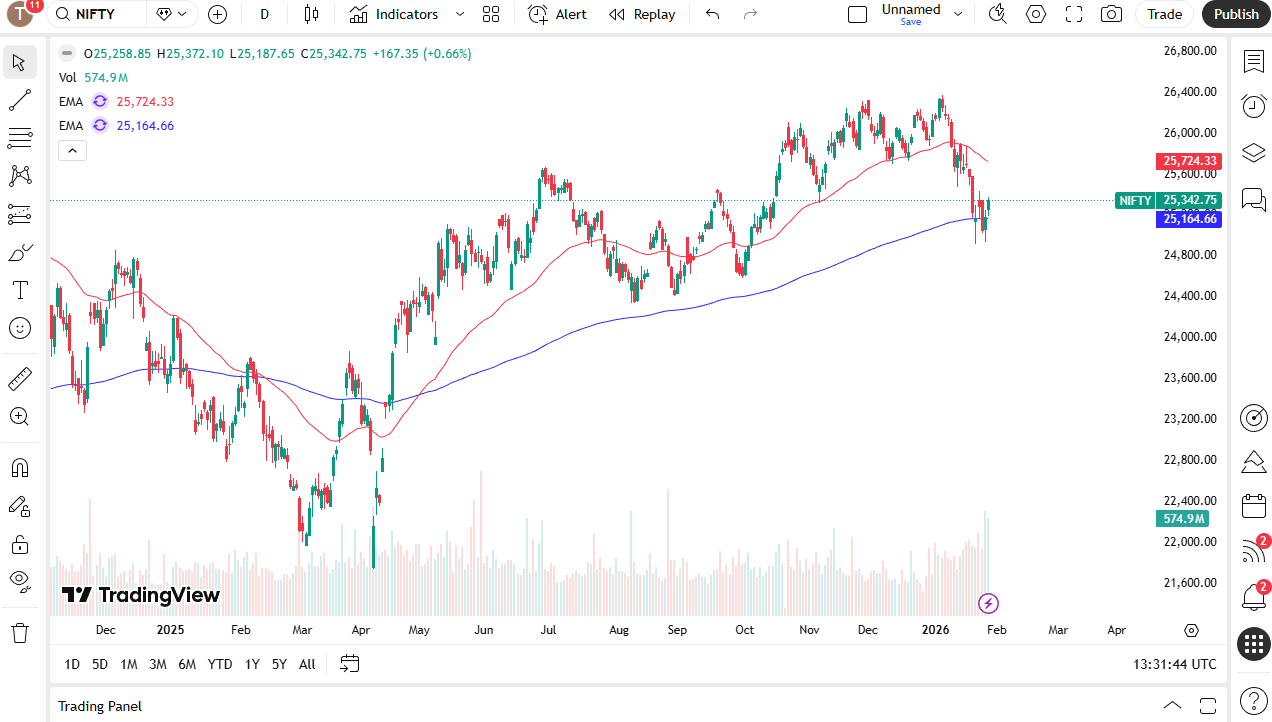Show All available data range
The image size is (1272, 722).
coord(307,664)
